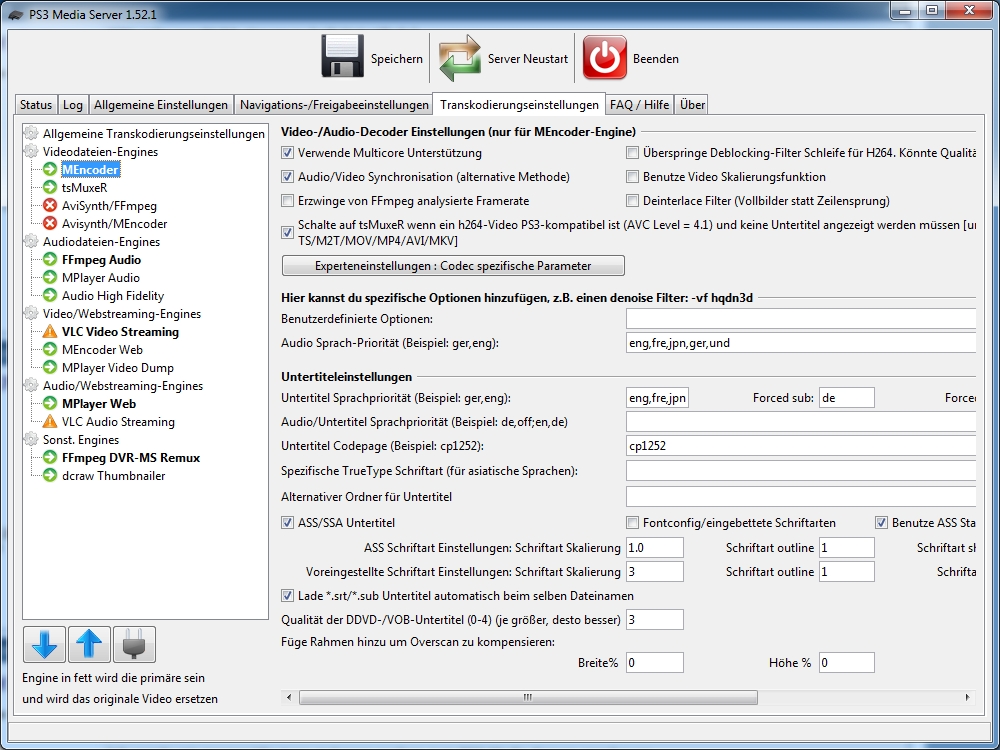
Task: Click the scrollbar left arrow
Action: (289, 698)
